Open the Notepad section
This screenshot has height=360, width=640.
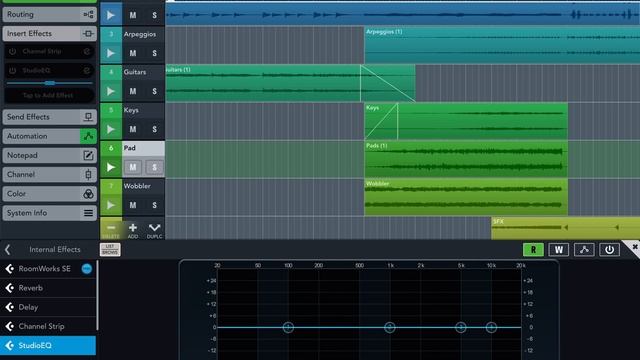(49, 155)
